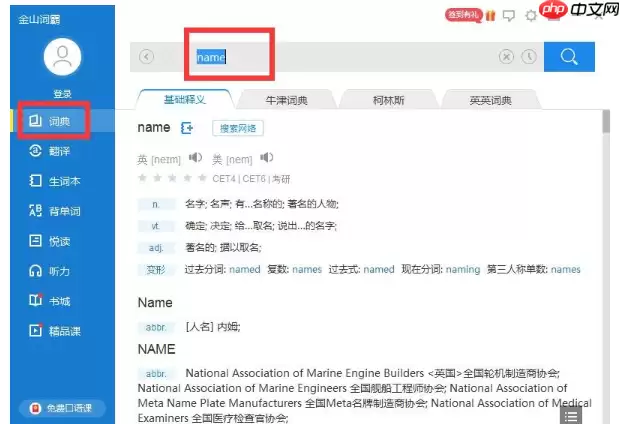Click the third-person singular link names
This screenshot has height=424, width=620.
tap(565, 269)
